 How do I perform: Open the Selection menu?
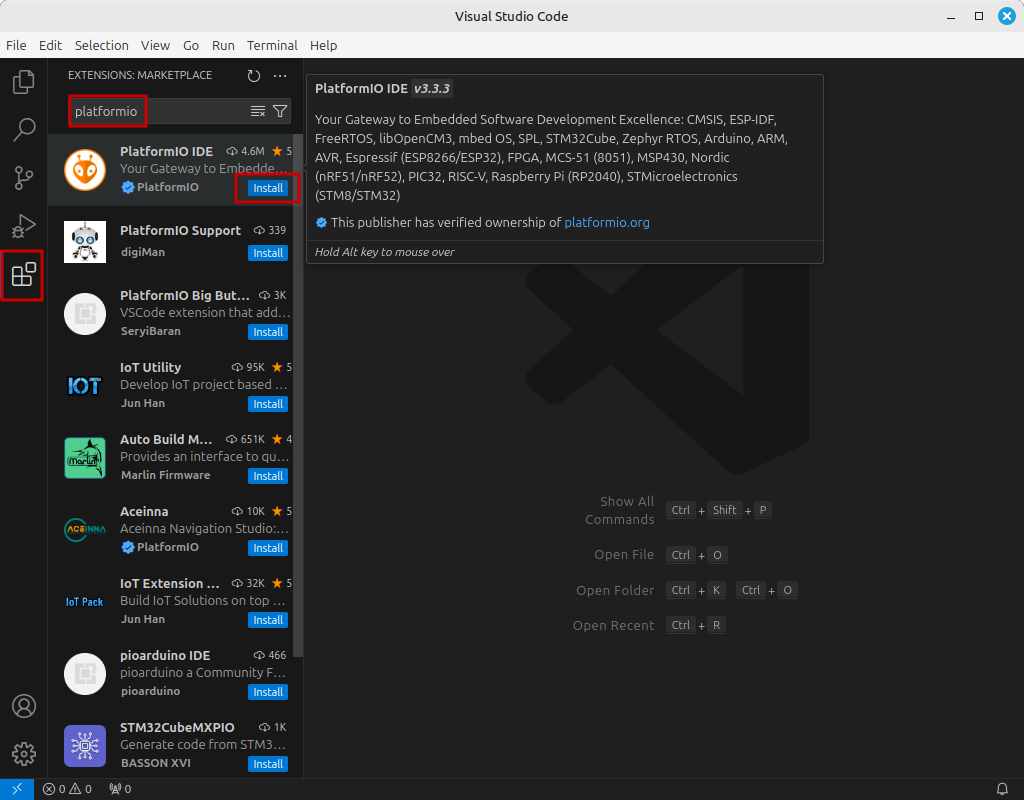[x=102, y=45]
